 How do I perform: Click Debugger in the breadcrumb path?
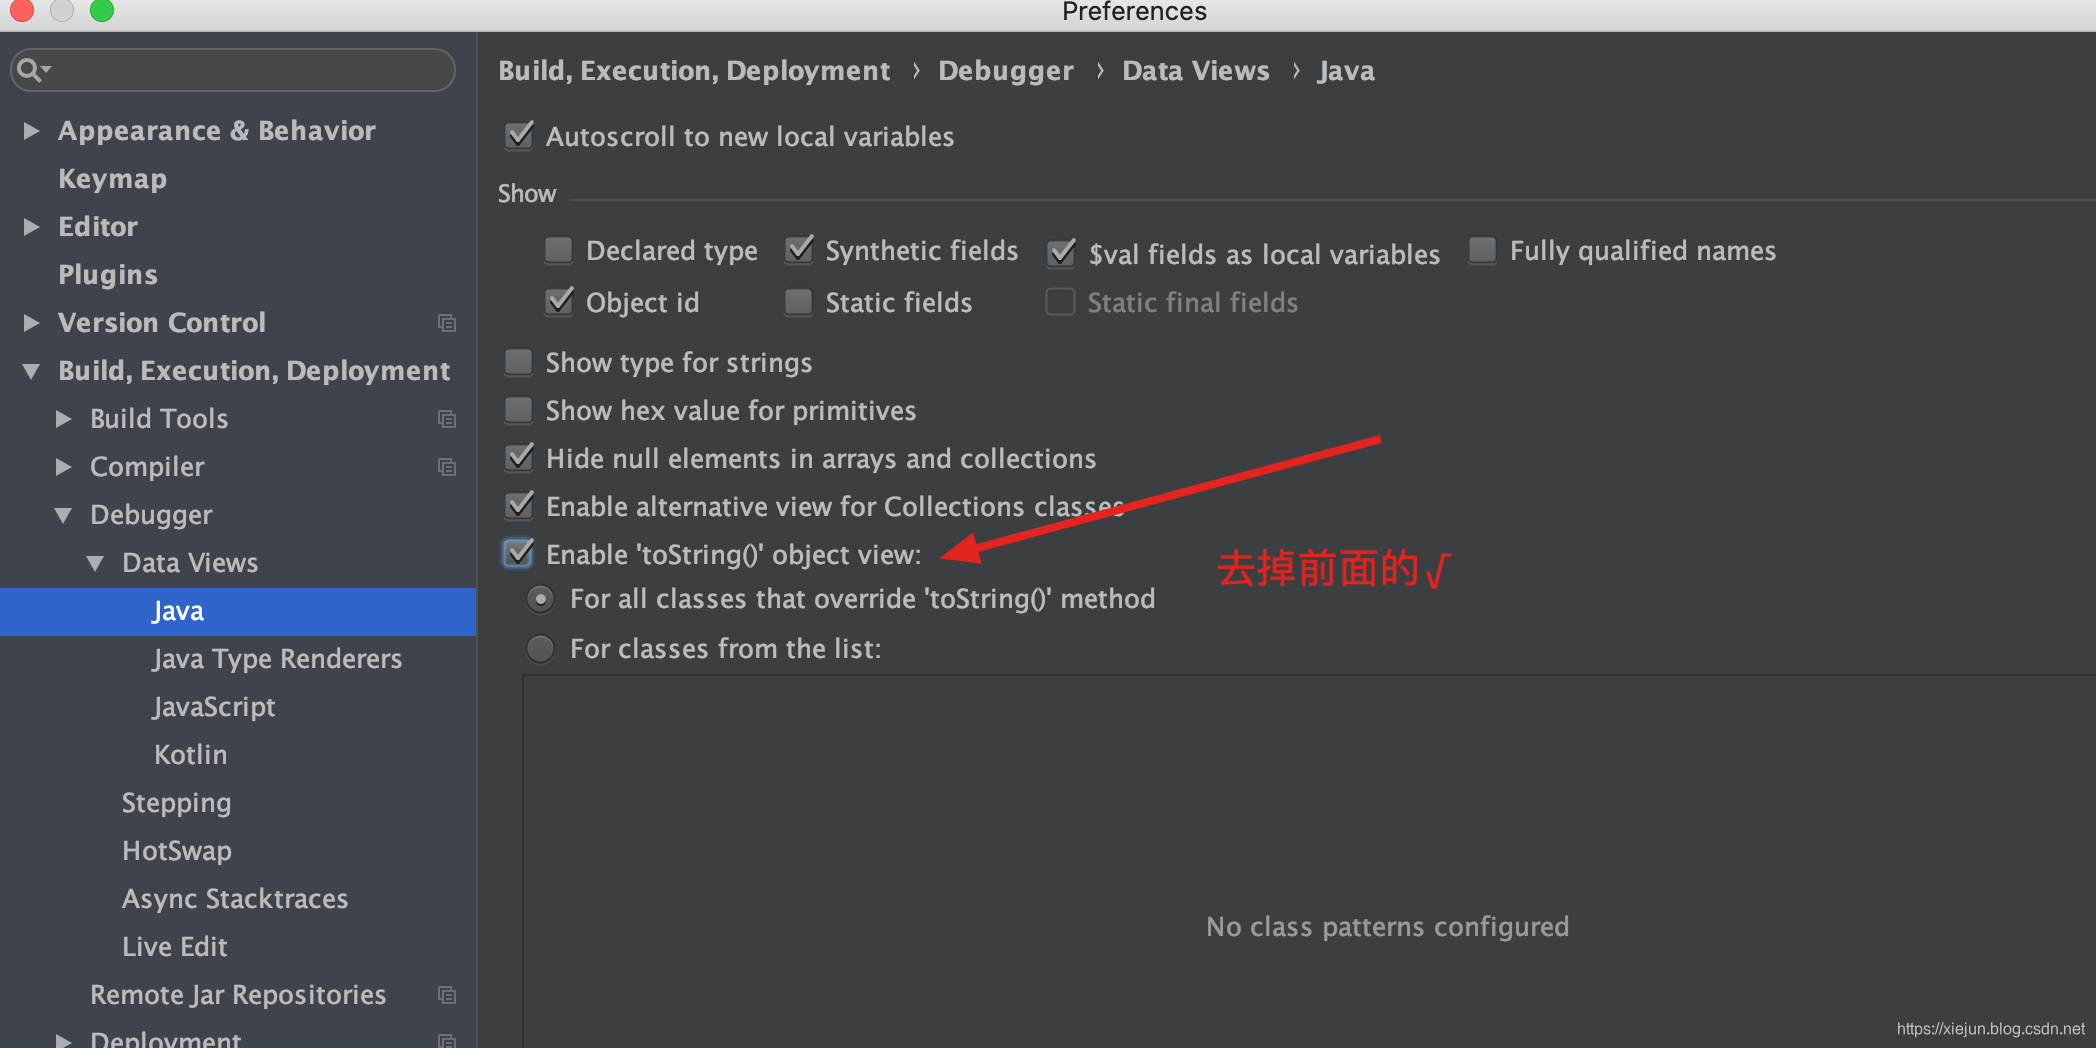tap(1006, 71)
